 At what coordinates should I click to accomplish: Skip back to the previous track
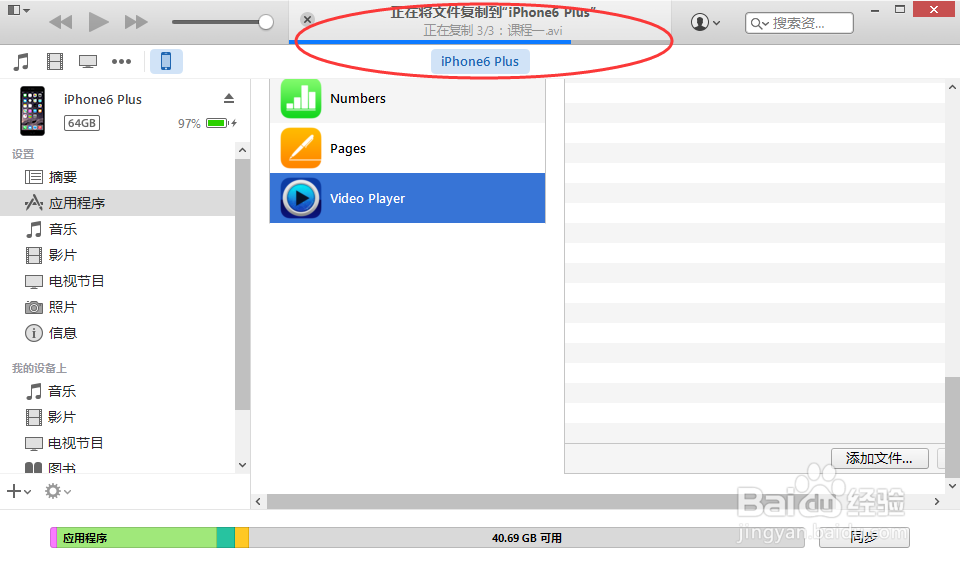pyautogui.click(x=61, y=23)
